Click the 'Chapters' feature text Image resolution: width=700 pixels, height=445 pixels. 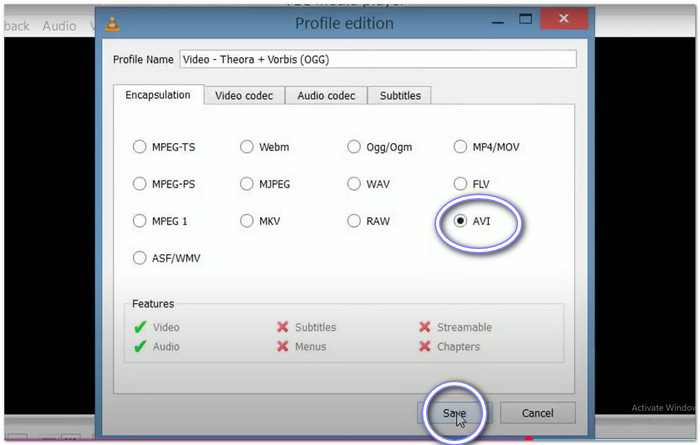(x=458, y=346)
